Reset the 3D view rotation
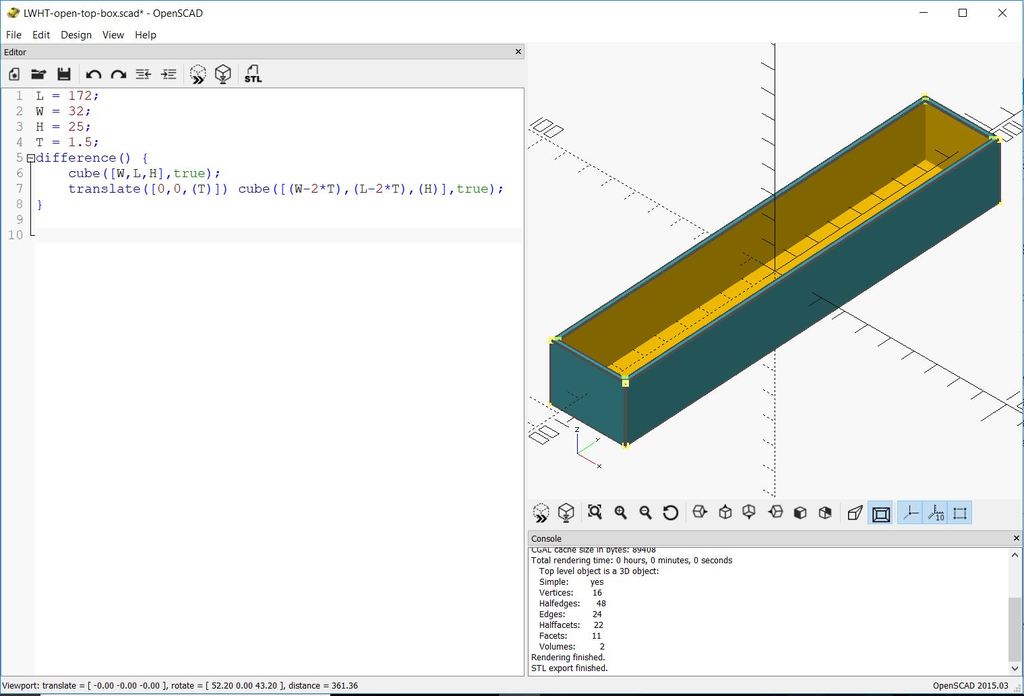The width and height of the screenshot is (1024, 696). [670, 513]
